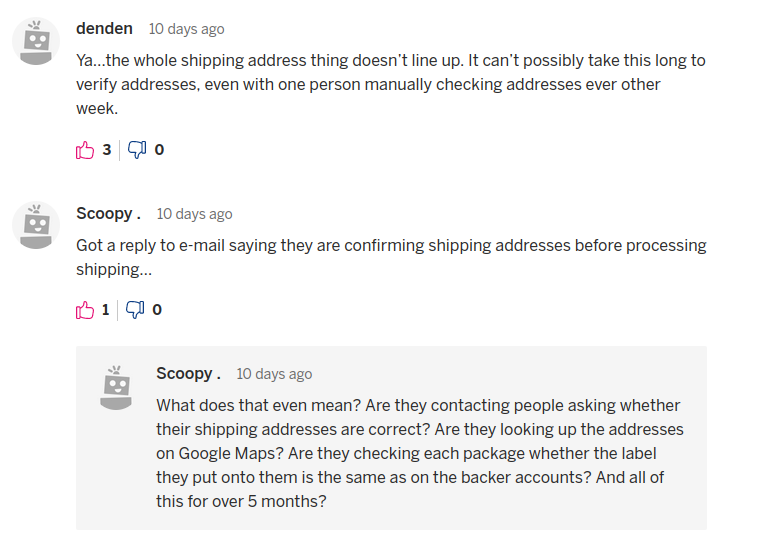
Task: Click denden's robot avatar
Action: 37,41
